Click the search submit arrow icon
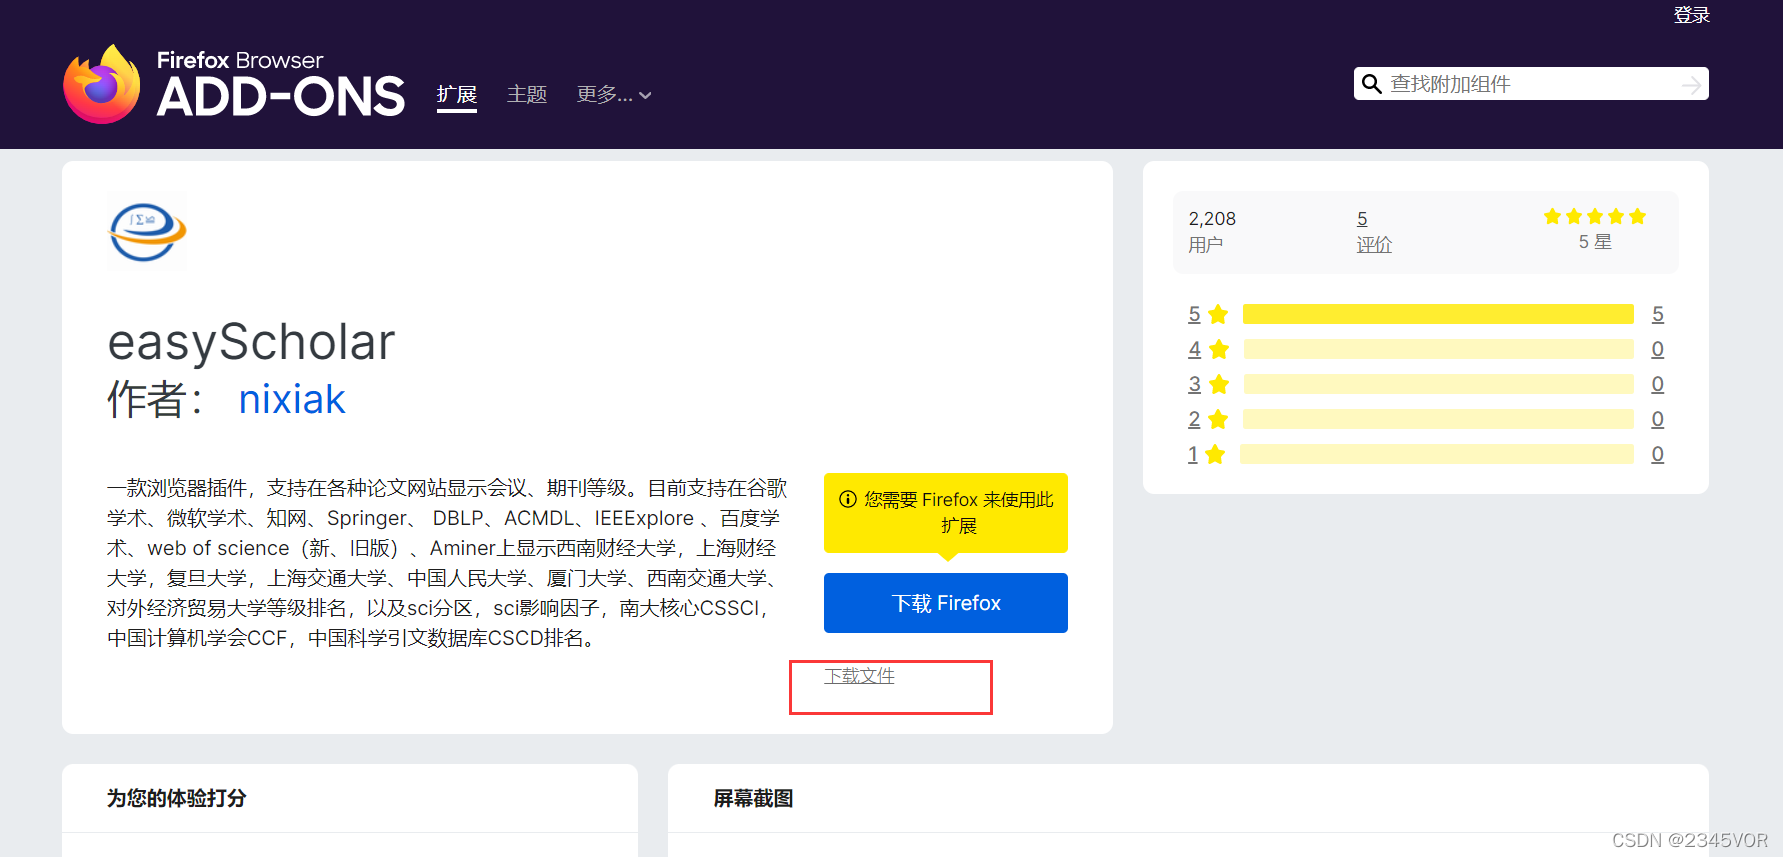Viewport: 1783px width, 857px height. tap(1691, 85)
